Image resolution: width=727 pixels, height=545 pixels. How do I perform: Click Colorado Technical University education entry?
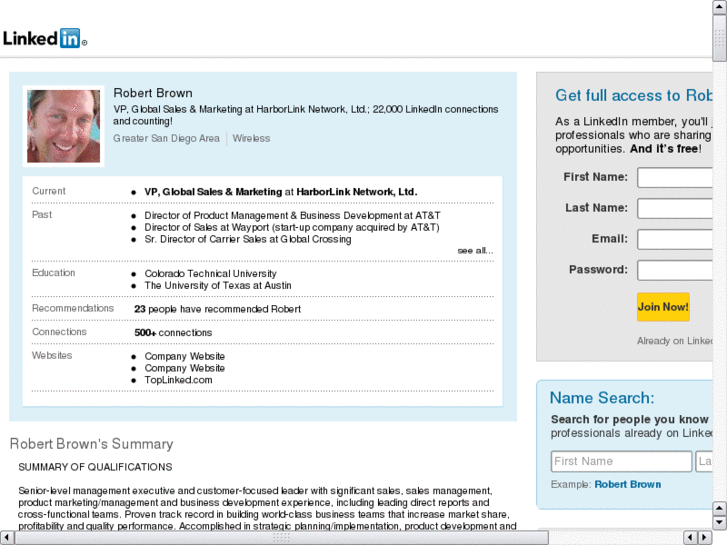(210, 274)
